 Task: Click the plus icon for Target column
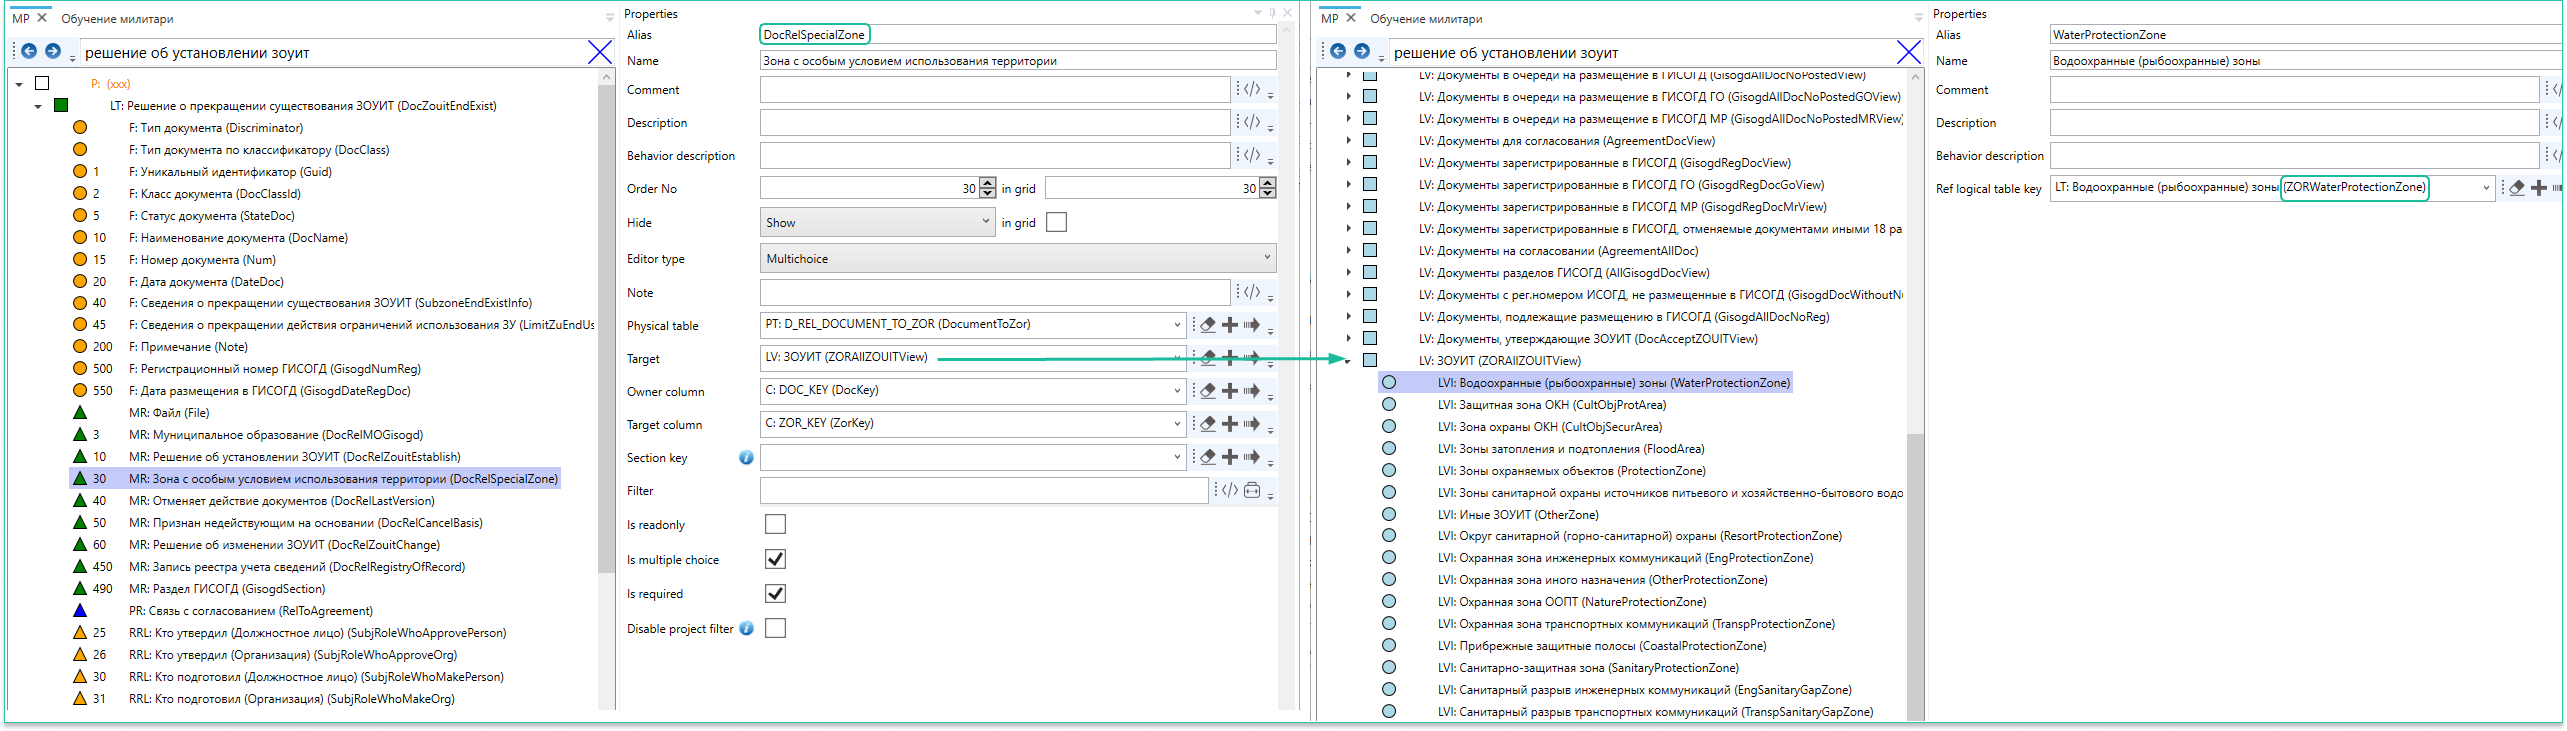[x=1230, y=424]
